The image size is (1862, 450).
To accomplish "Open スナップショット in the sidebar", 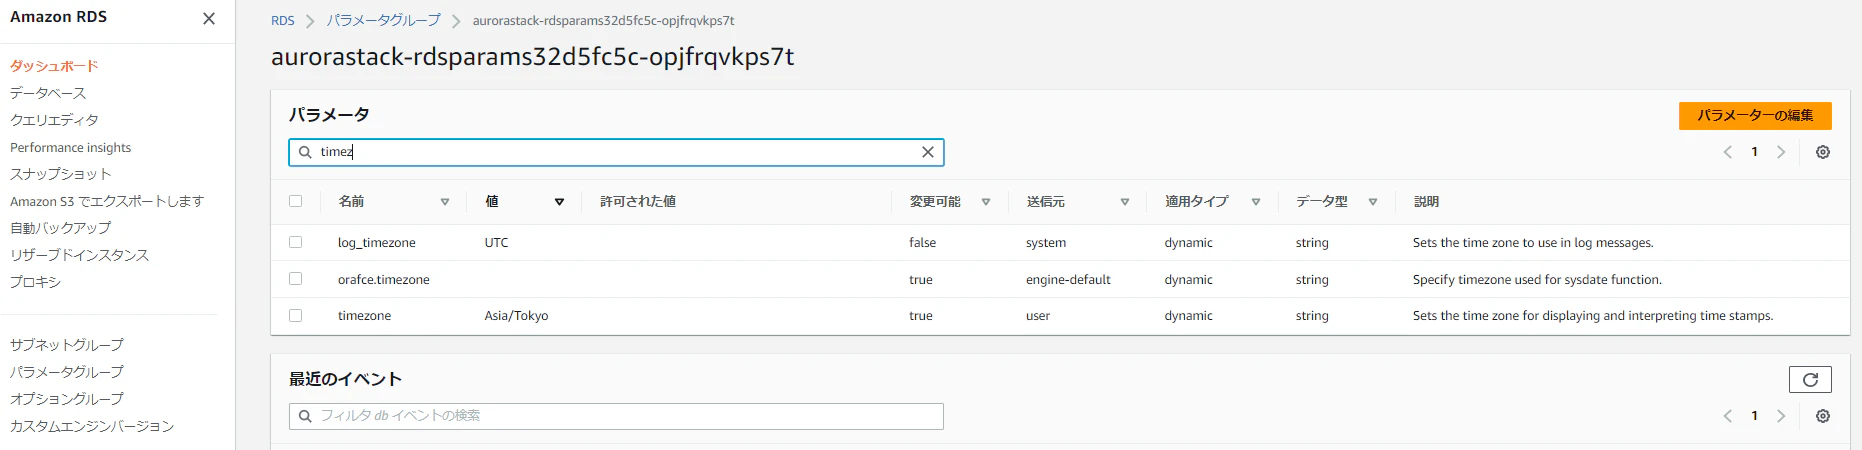I will coord(60,174).
